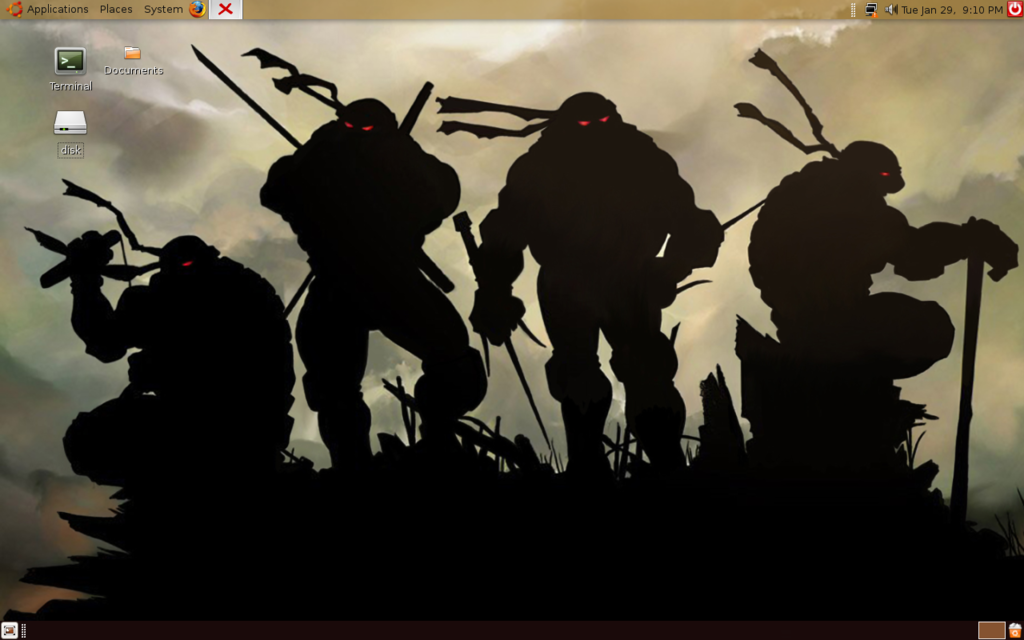Click the notification area handle in the top panel
1024x640 pixels.
(854, 10)
